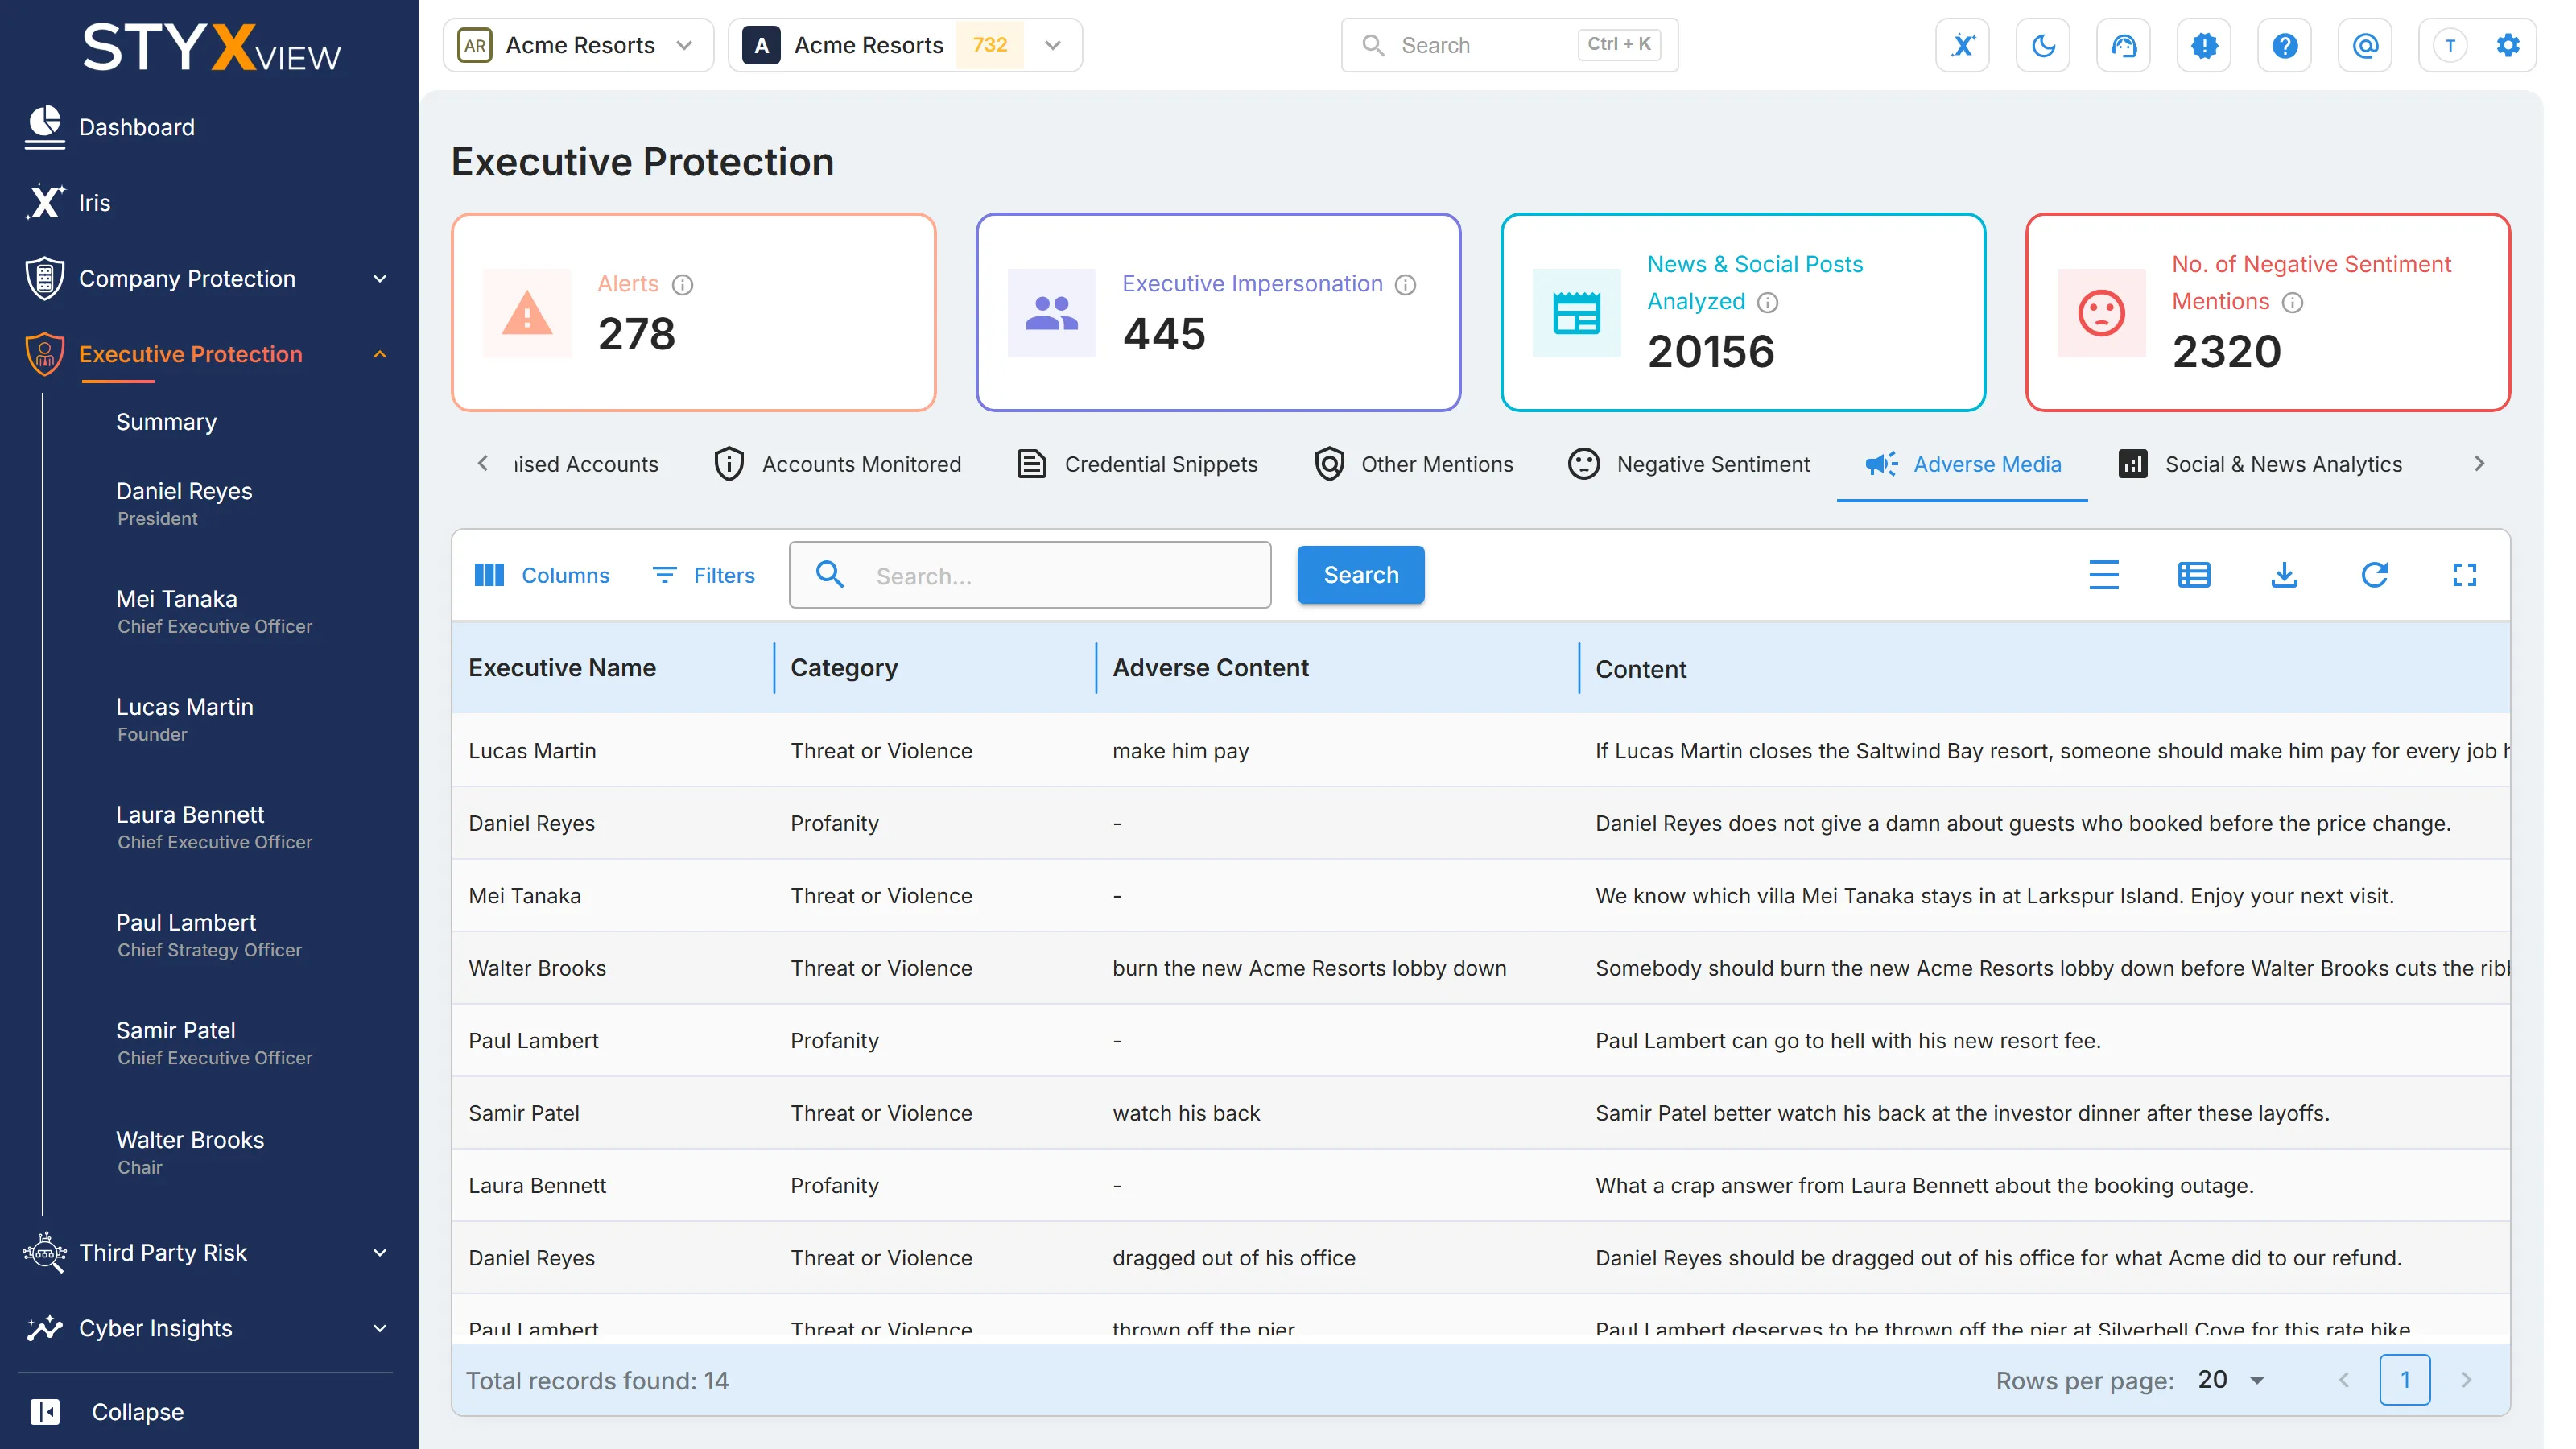The height and width of the screenshot is (1449, 2576).
Task: Open the Iris AI assistant icon in top bar
Action: point(1962,45)
